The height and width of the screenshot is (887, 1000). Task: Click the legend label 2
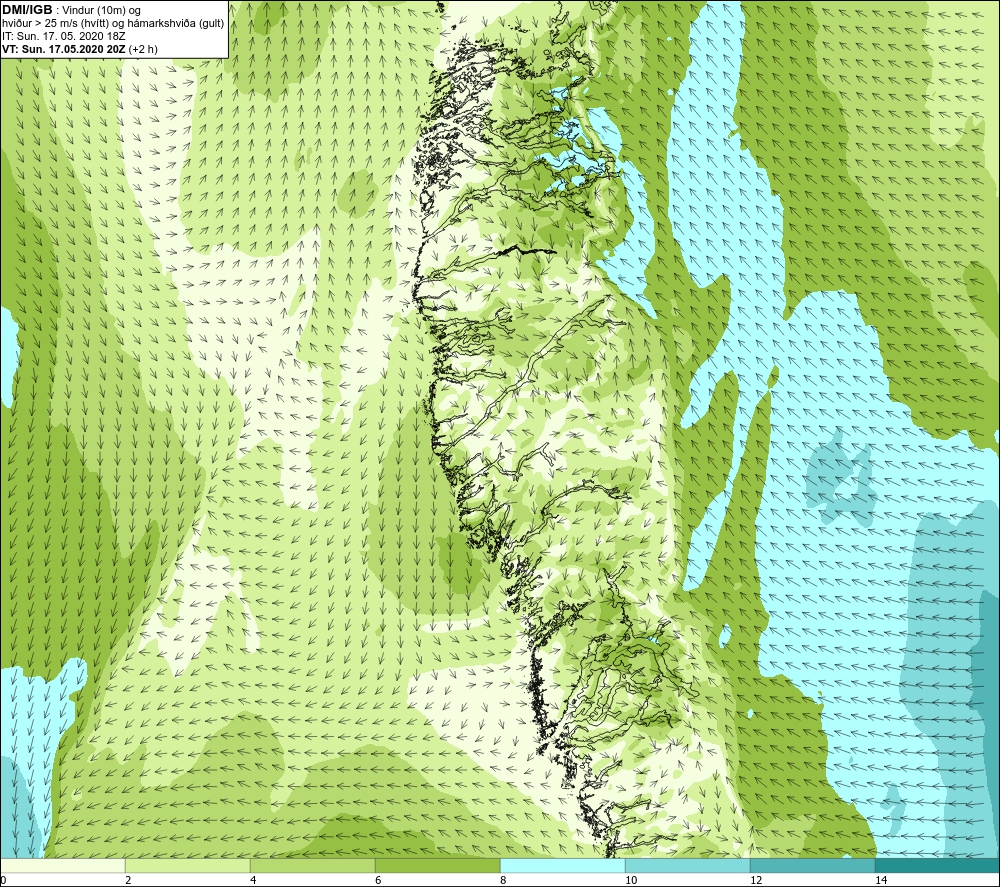128,880
